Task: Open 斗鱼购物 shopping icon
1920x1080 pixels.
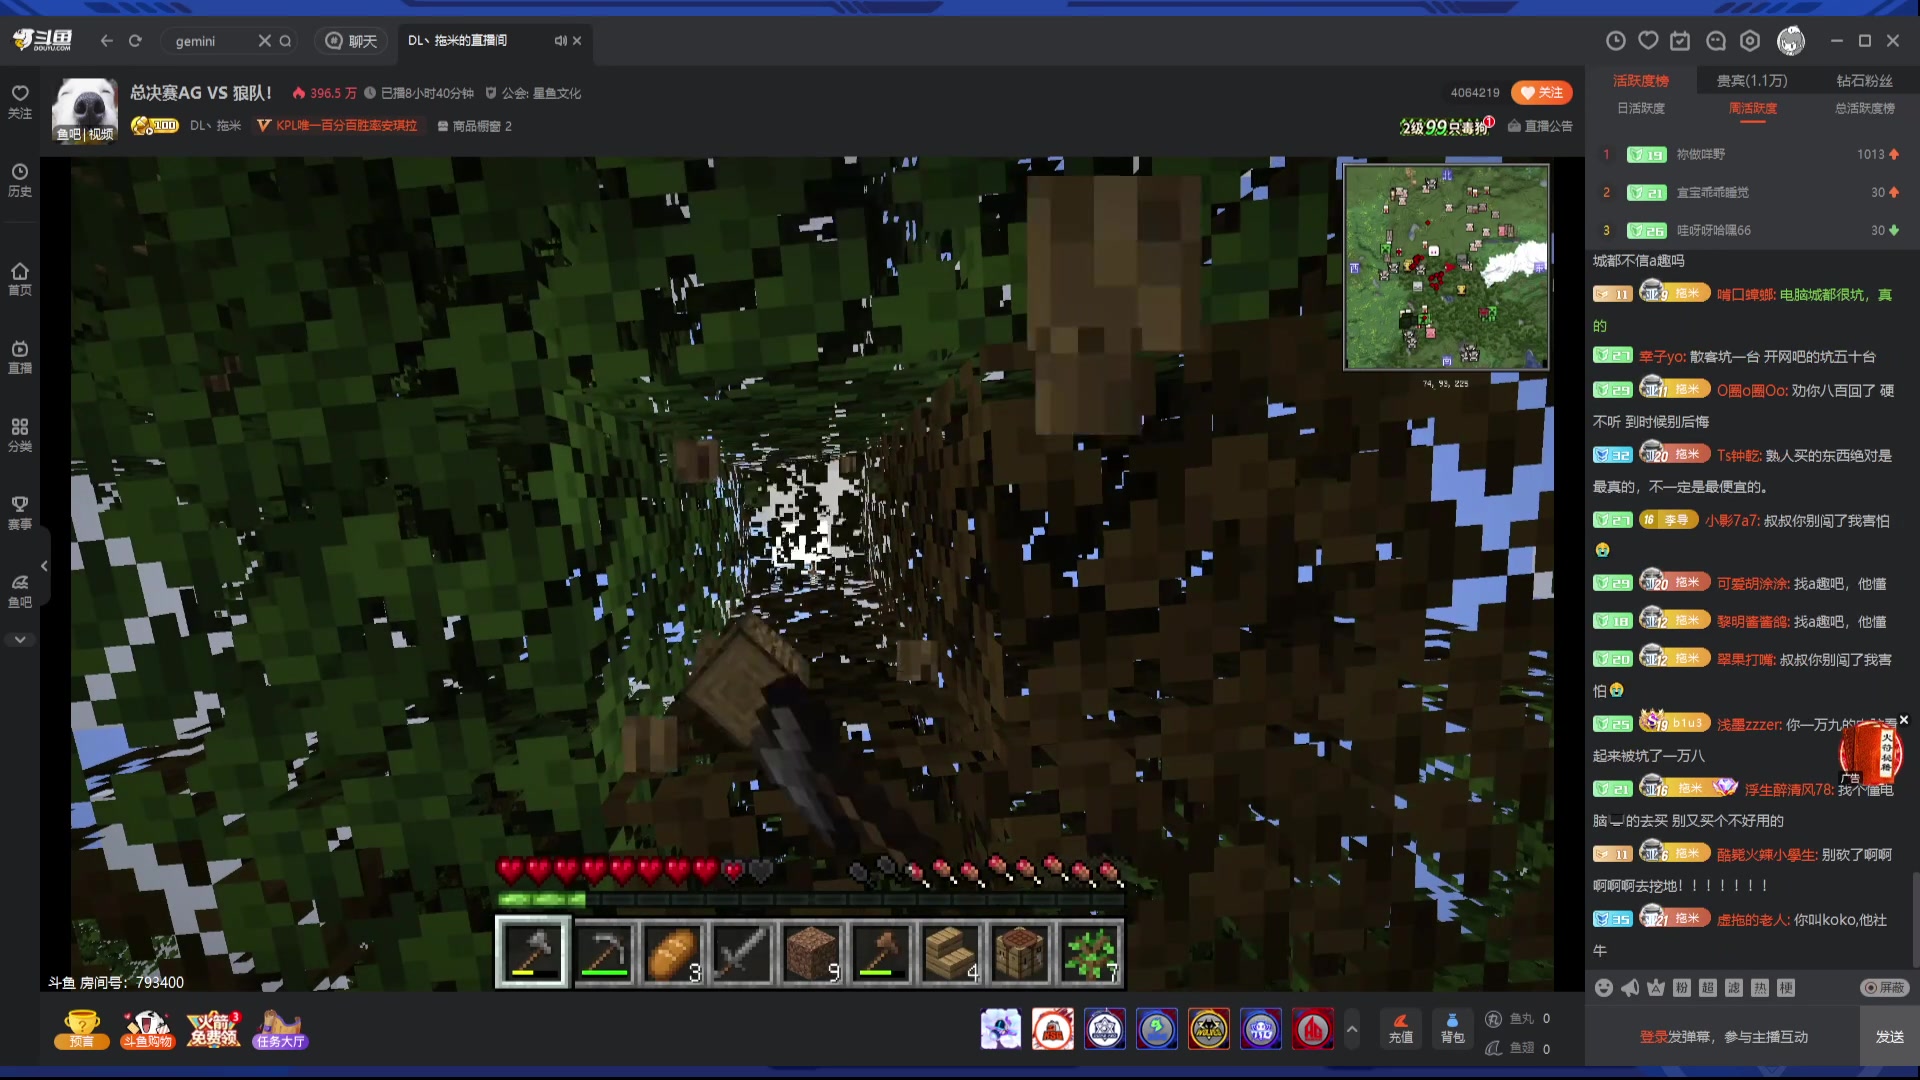Action: [x=148, y=1029]
